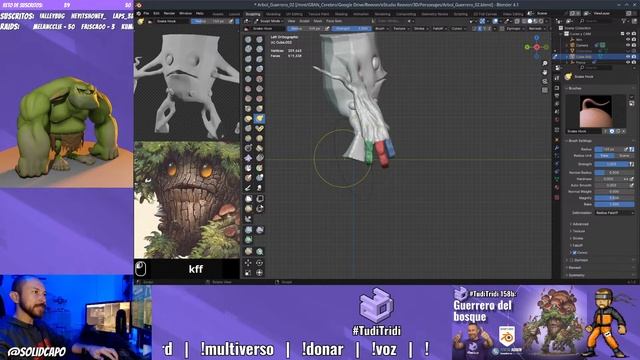
Task: Set Radius Unit to View
Action: click(604, 156)
